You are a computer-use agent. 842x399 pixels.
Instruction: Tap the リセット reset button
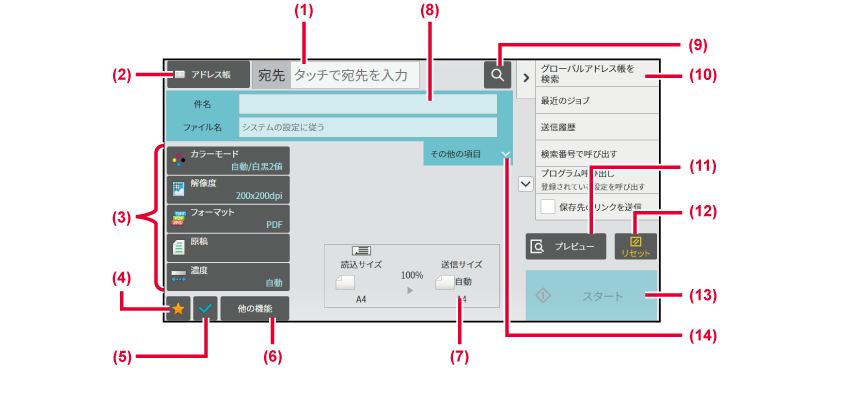tap(636, 246)
